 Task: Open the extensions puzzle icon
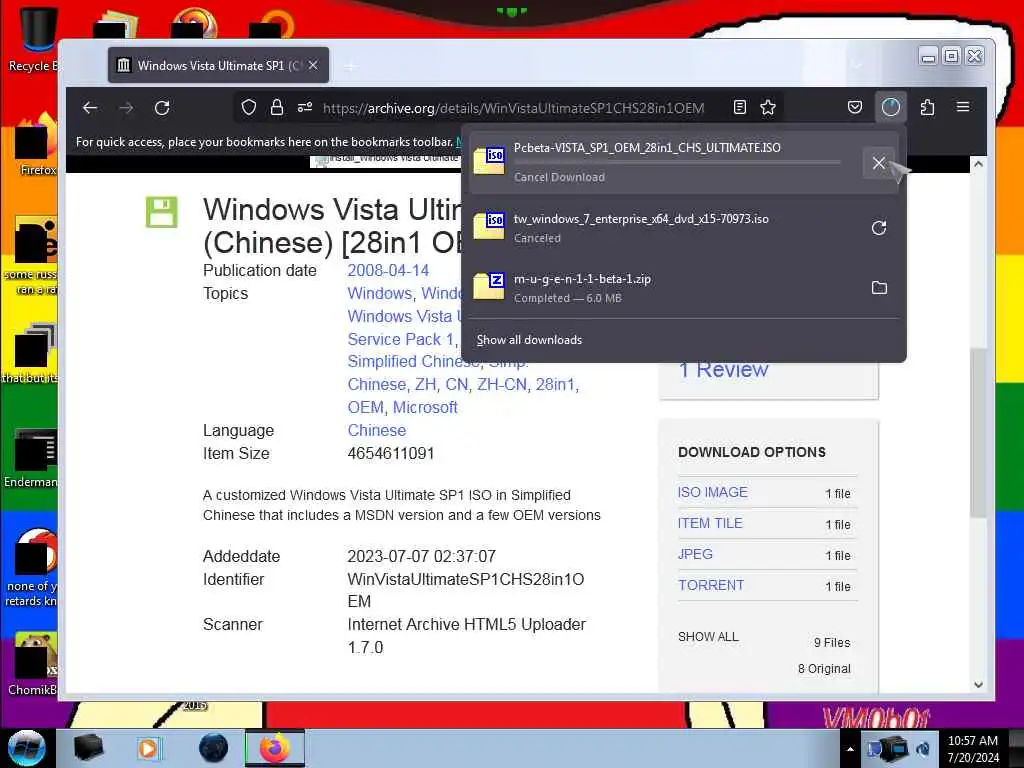[927, 107]
